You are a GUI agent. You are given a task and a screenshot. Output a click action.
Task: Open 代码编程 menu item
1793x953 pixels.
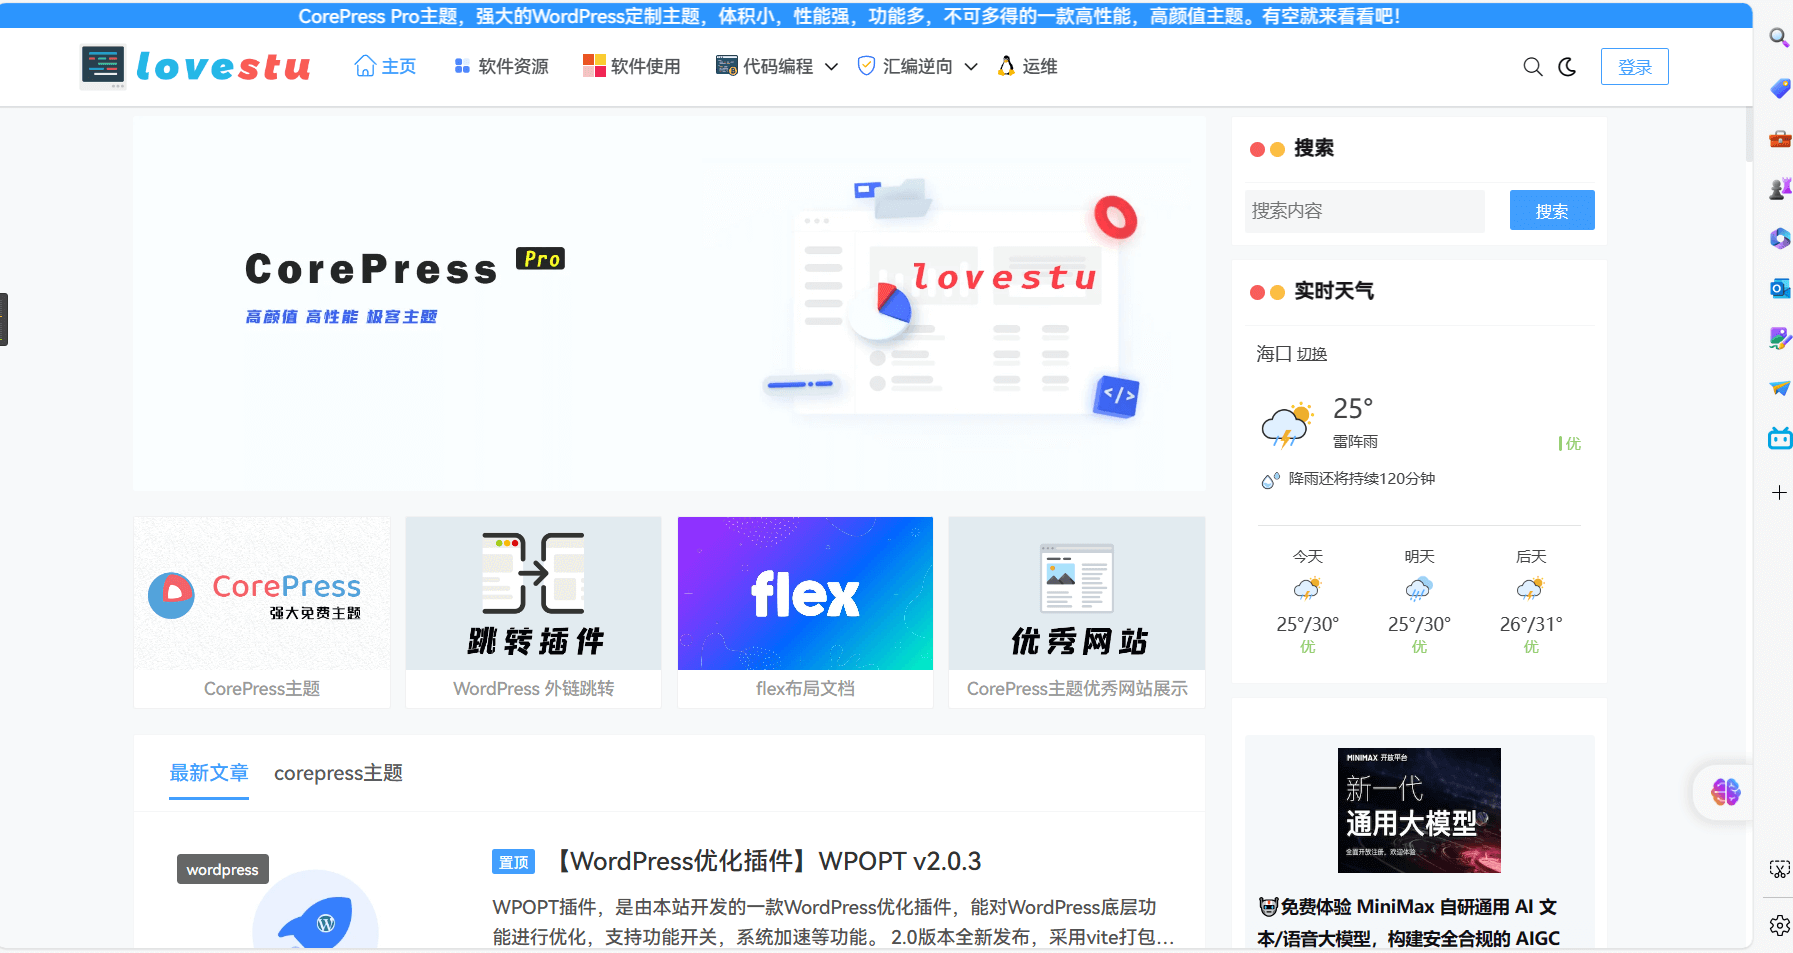[766, 66]
